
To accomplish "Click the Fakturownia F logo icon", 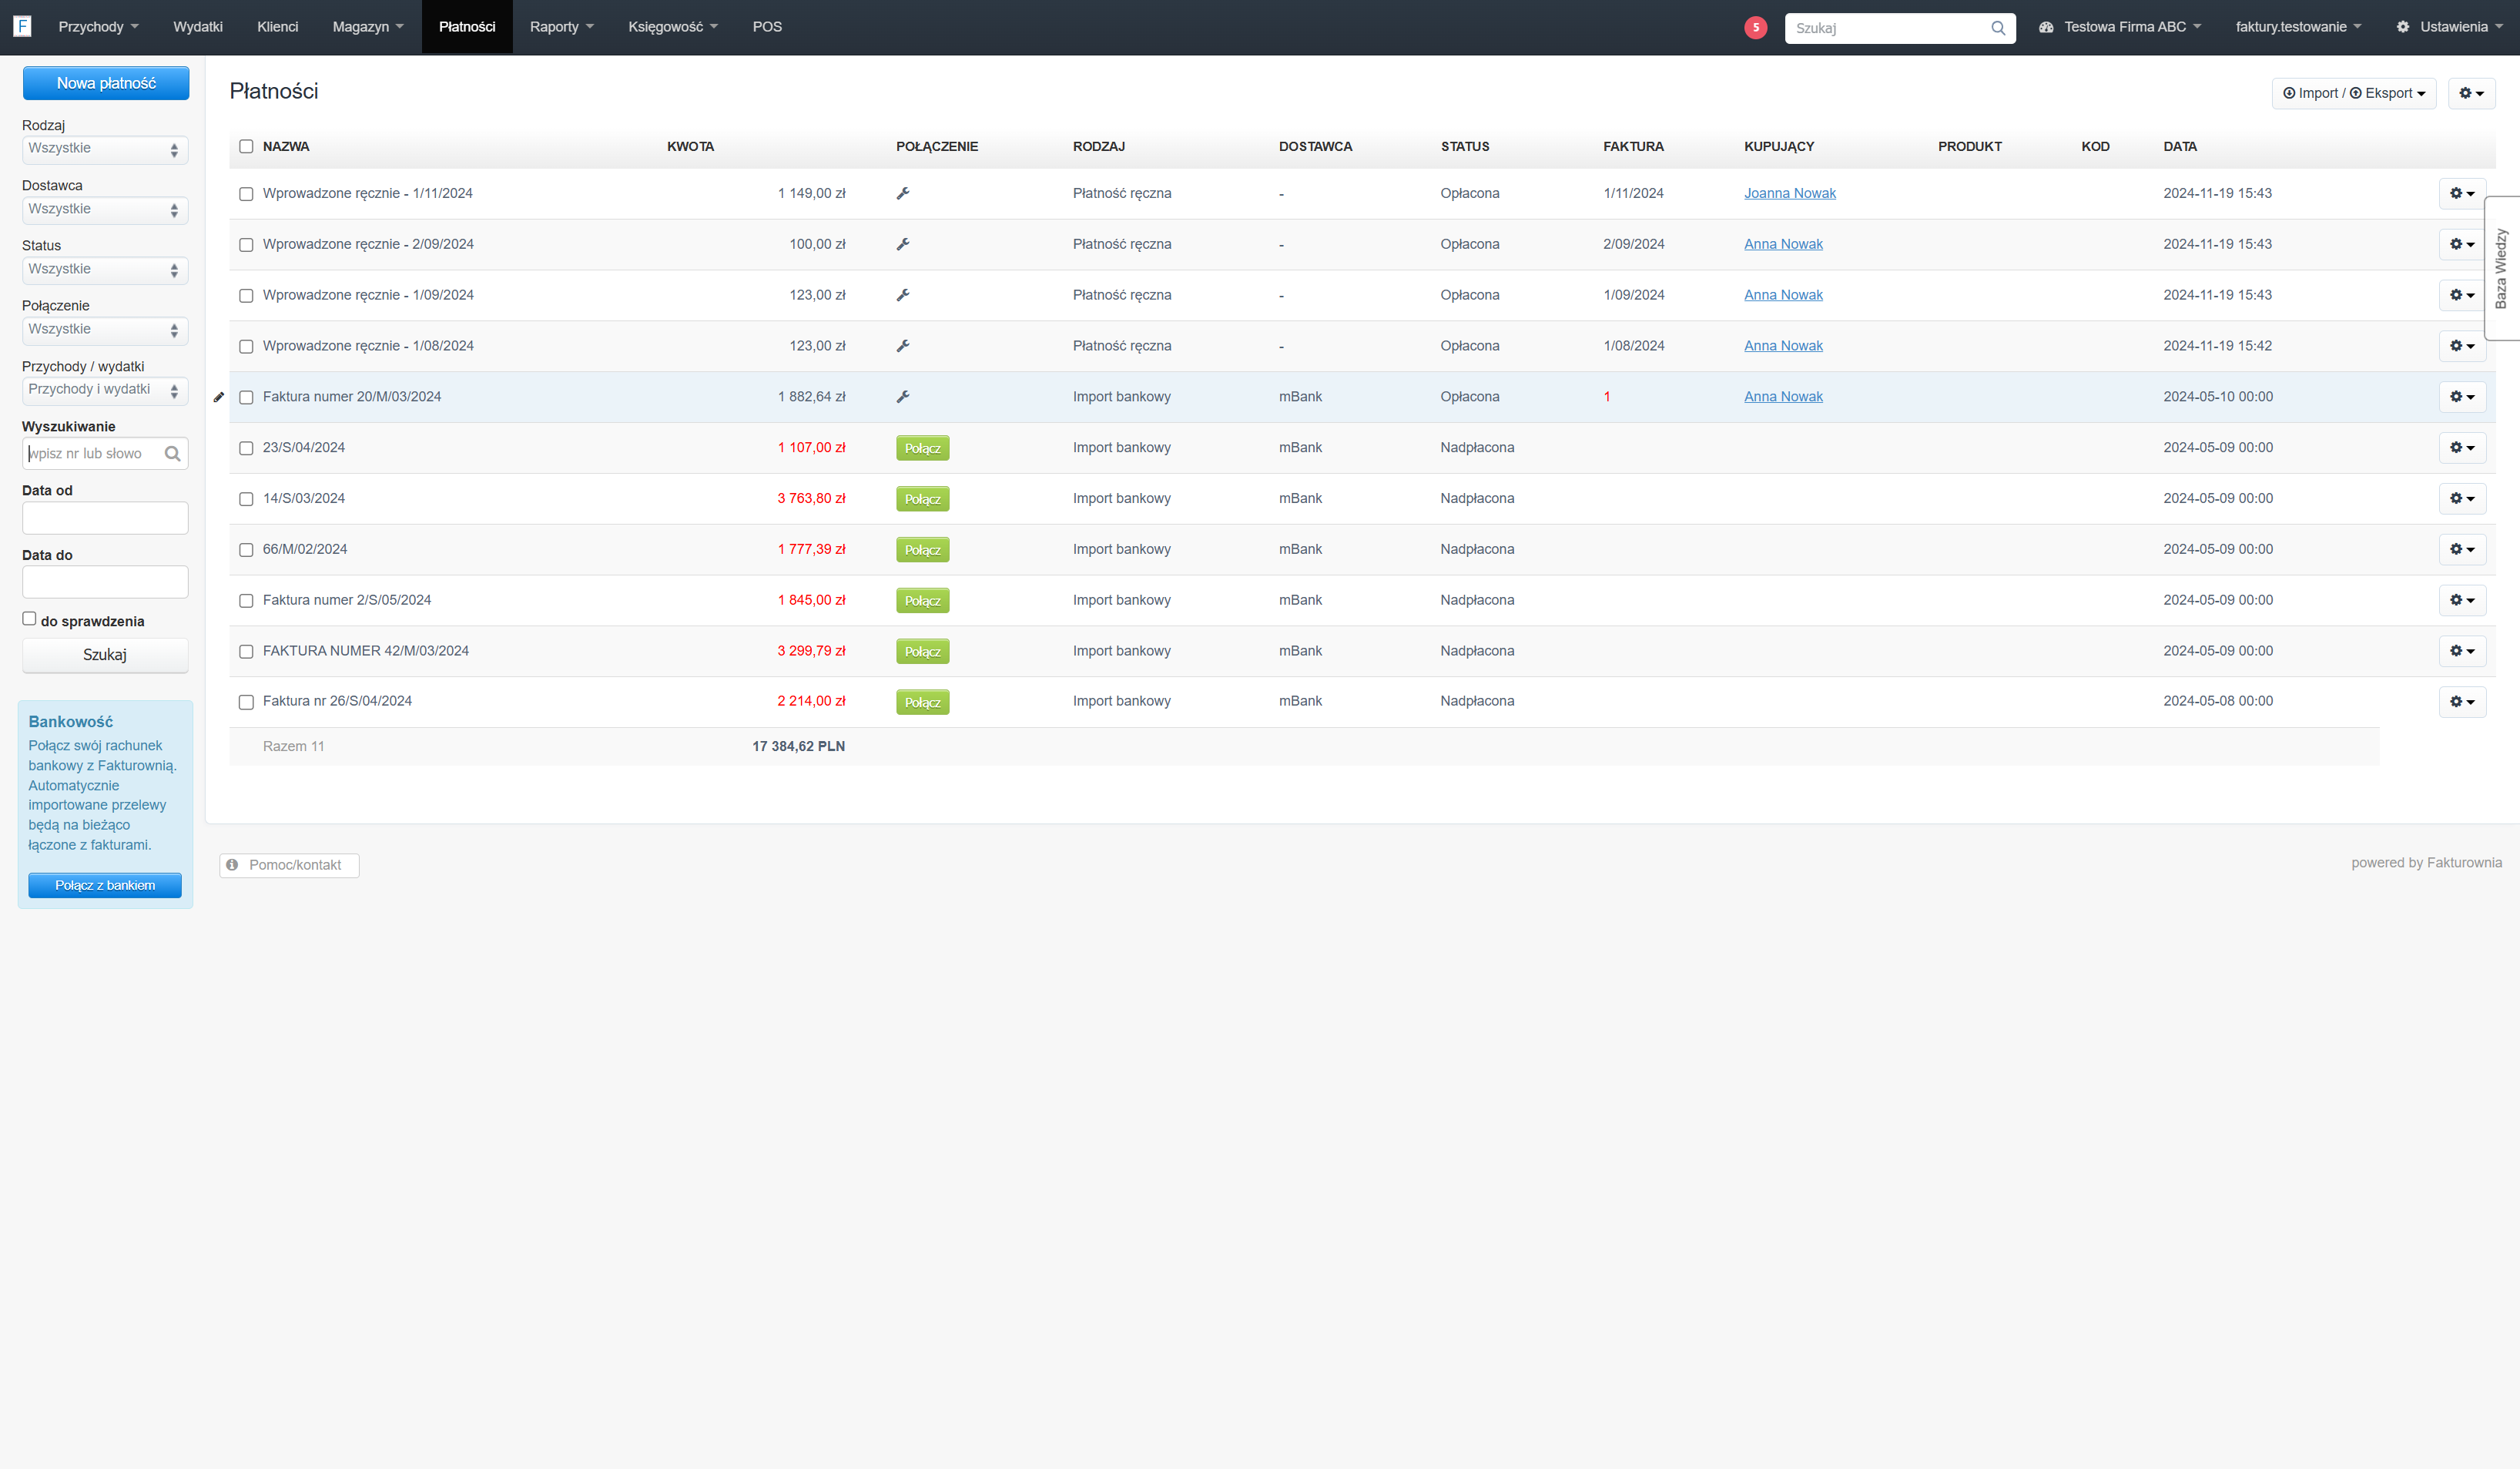I will [x=22, y=26].
